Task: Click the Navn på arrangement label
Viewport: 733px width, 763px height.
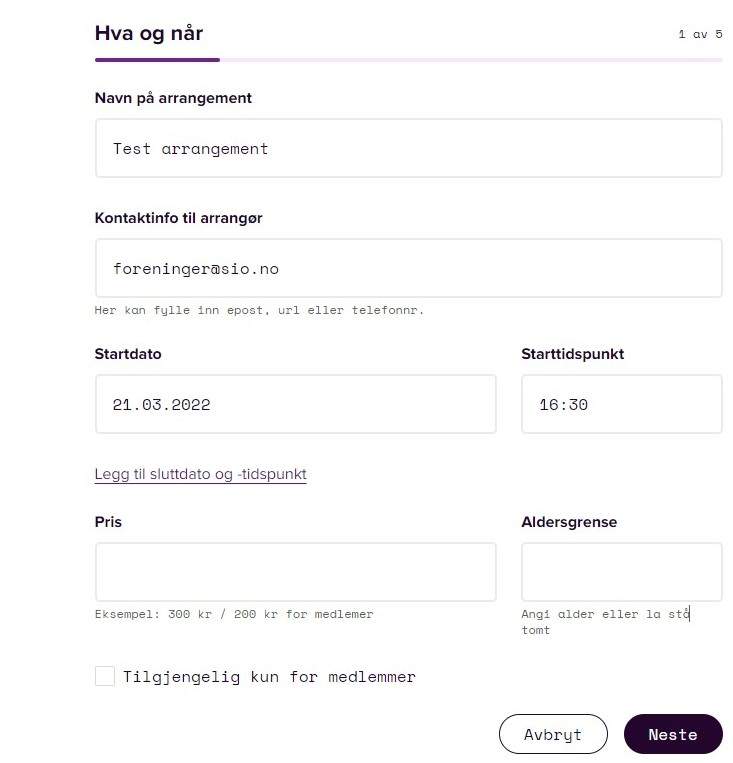Action: [173, 98]
